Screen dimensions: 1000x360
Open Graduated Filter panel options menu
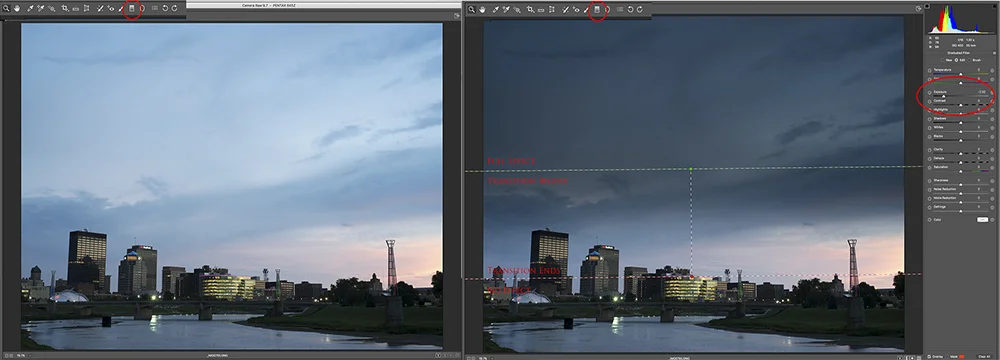pyautogui.click(x=994, y=53)
